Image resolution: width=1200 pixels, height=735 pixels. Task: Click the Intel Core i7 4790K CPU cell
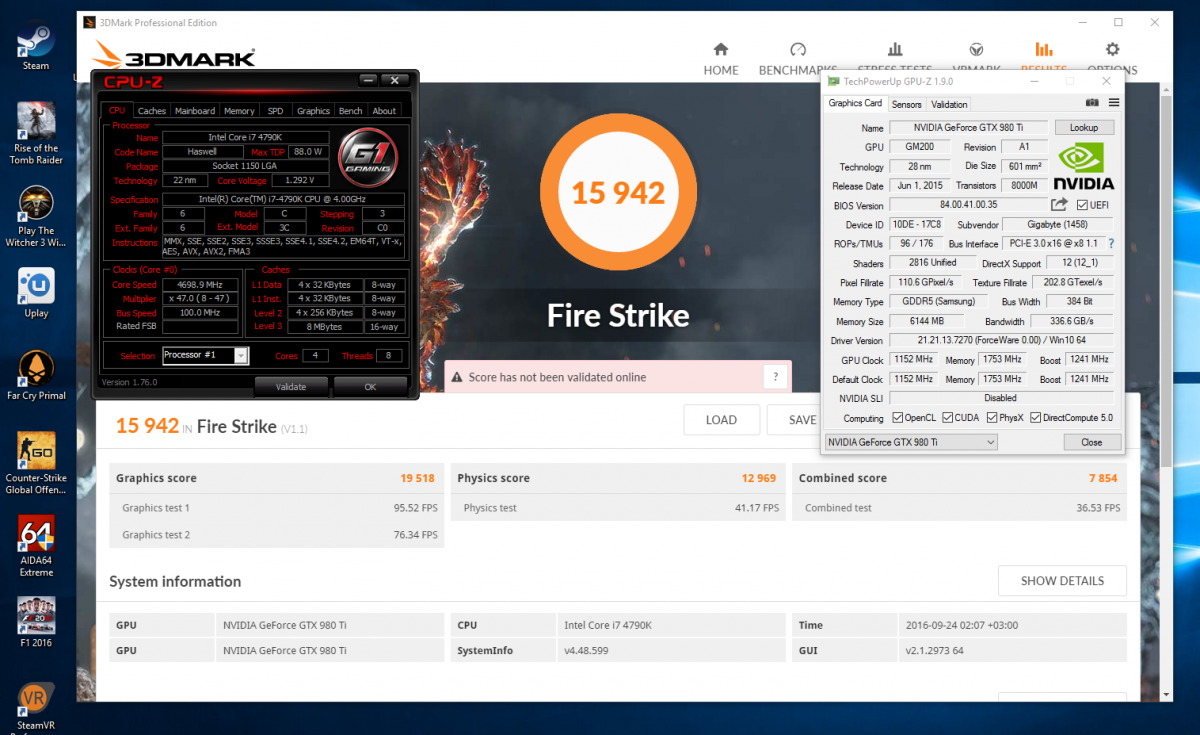[671, 625]
